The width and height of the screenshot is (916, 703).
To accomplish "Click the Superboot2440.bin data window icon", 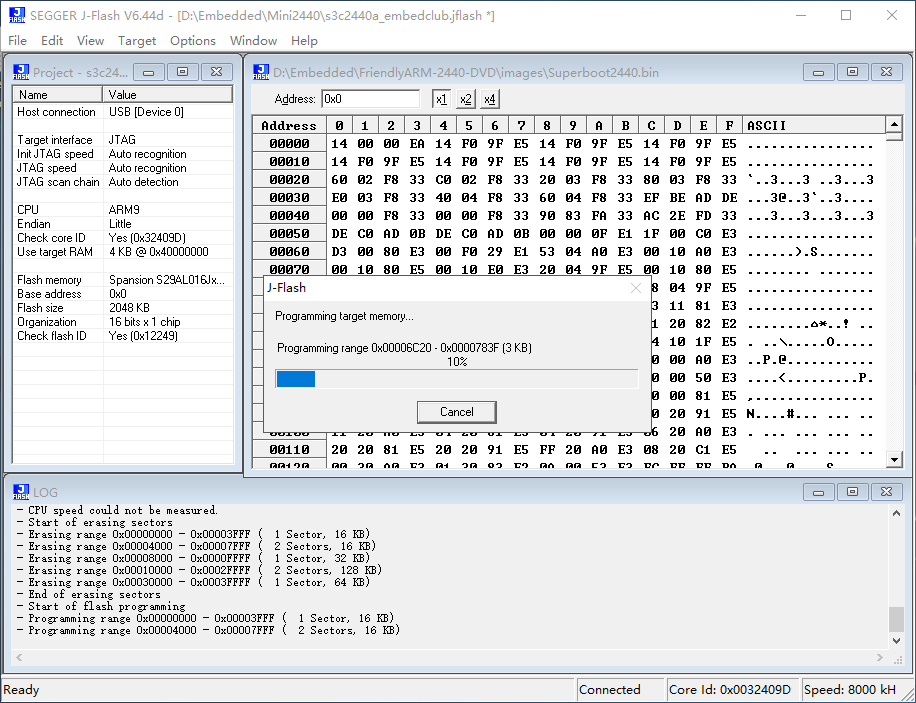I will pyautogui.click(x=261, y=72).
